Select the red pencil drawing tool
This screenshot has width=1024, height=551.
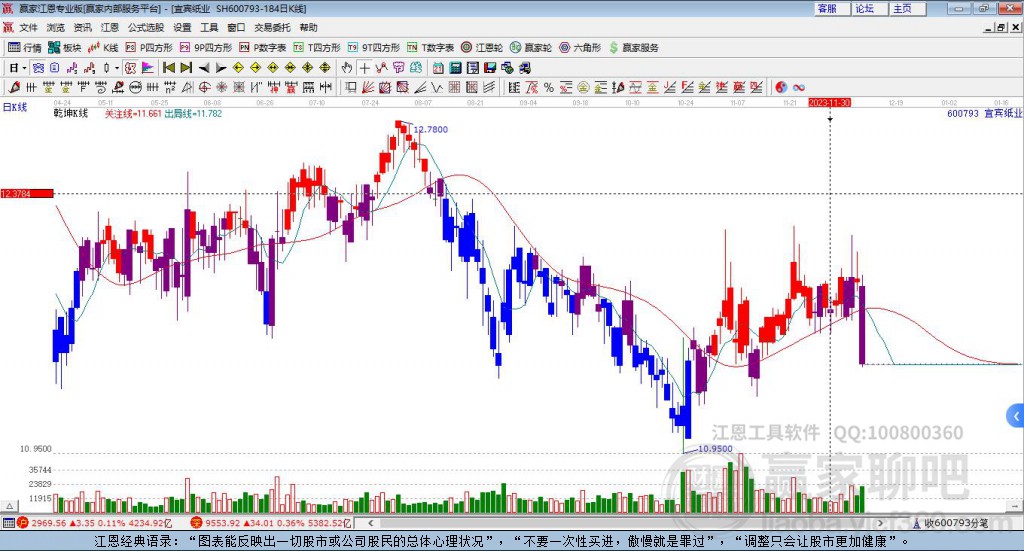tap(14, 87)
